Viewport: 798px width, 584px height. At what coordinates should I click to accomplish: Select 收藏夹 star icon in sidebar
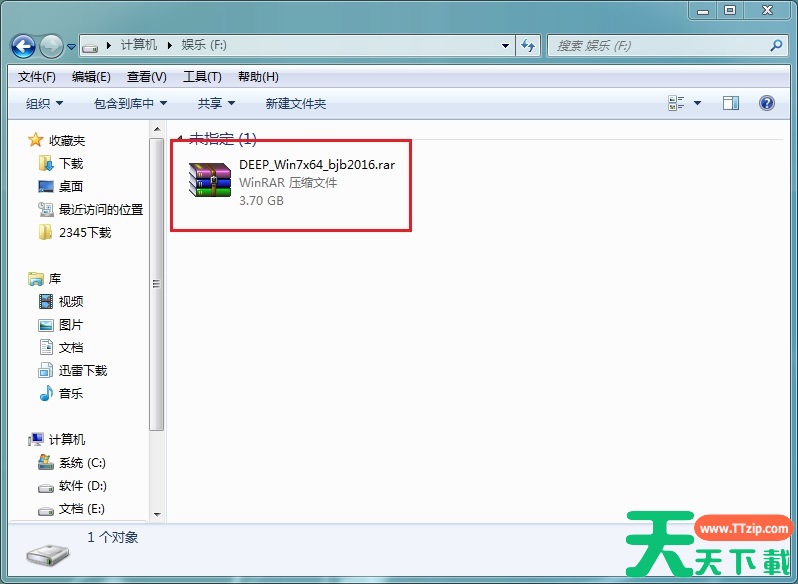35,140
